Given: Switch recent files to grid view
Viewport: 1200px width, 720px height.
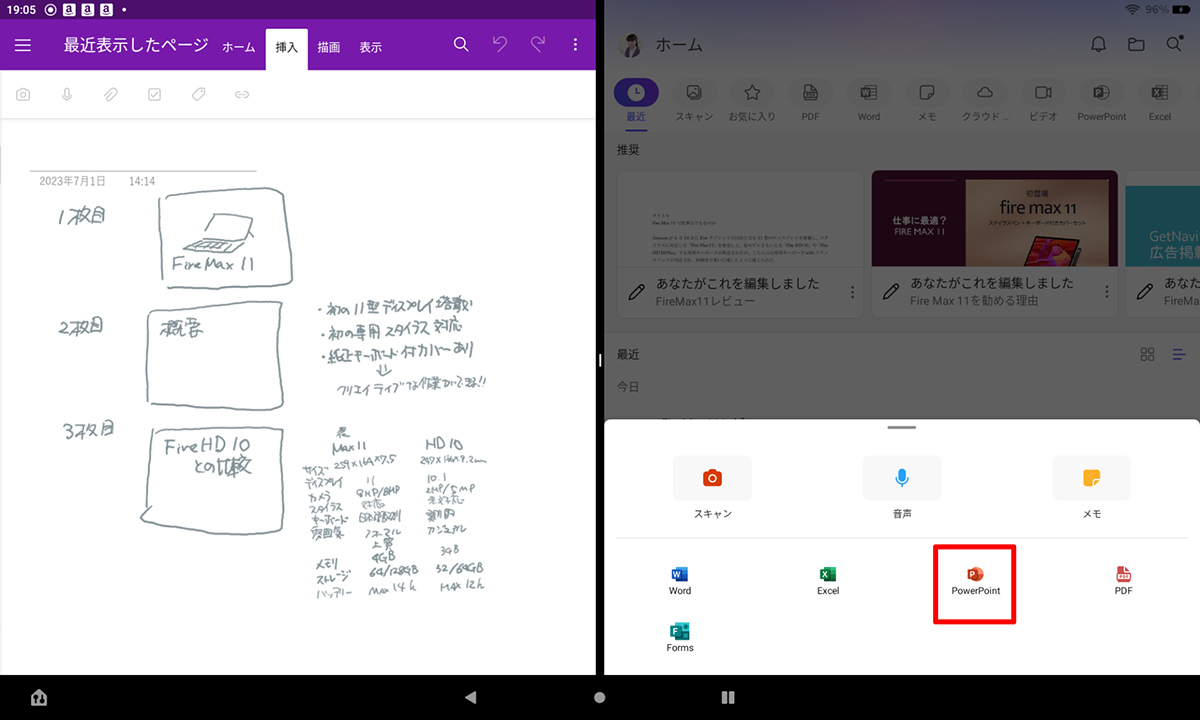Looking at the screenshot, I should [x=1147, y=355].
